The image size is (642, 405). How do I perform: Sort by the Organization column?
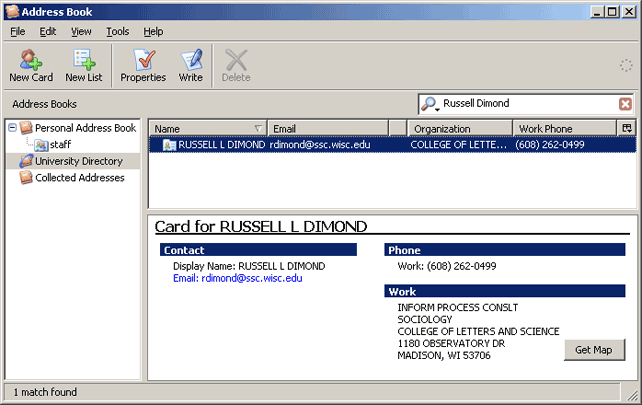460,129
